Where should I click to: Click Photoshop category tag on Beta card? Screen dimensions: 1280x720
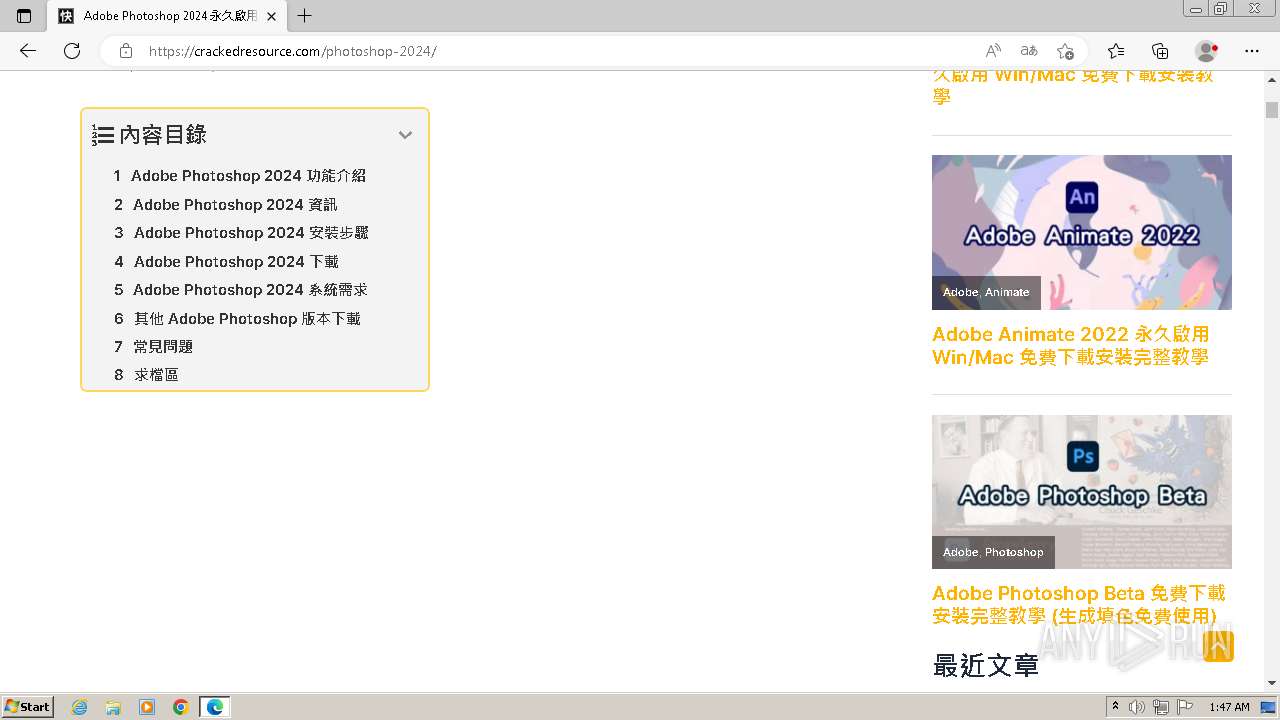(1014, 552)
